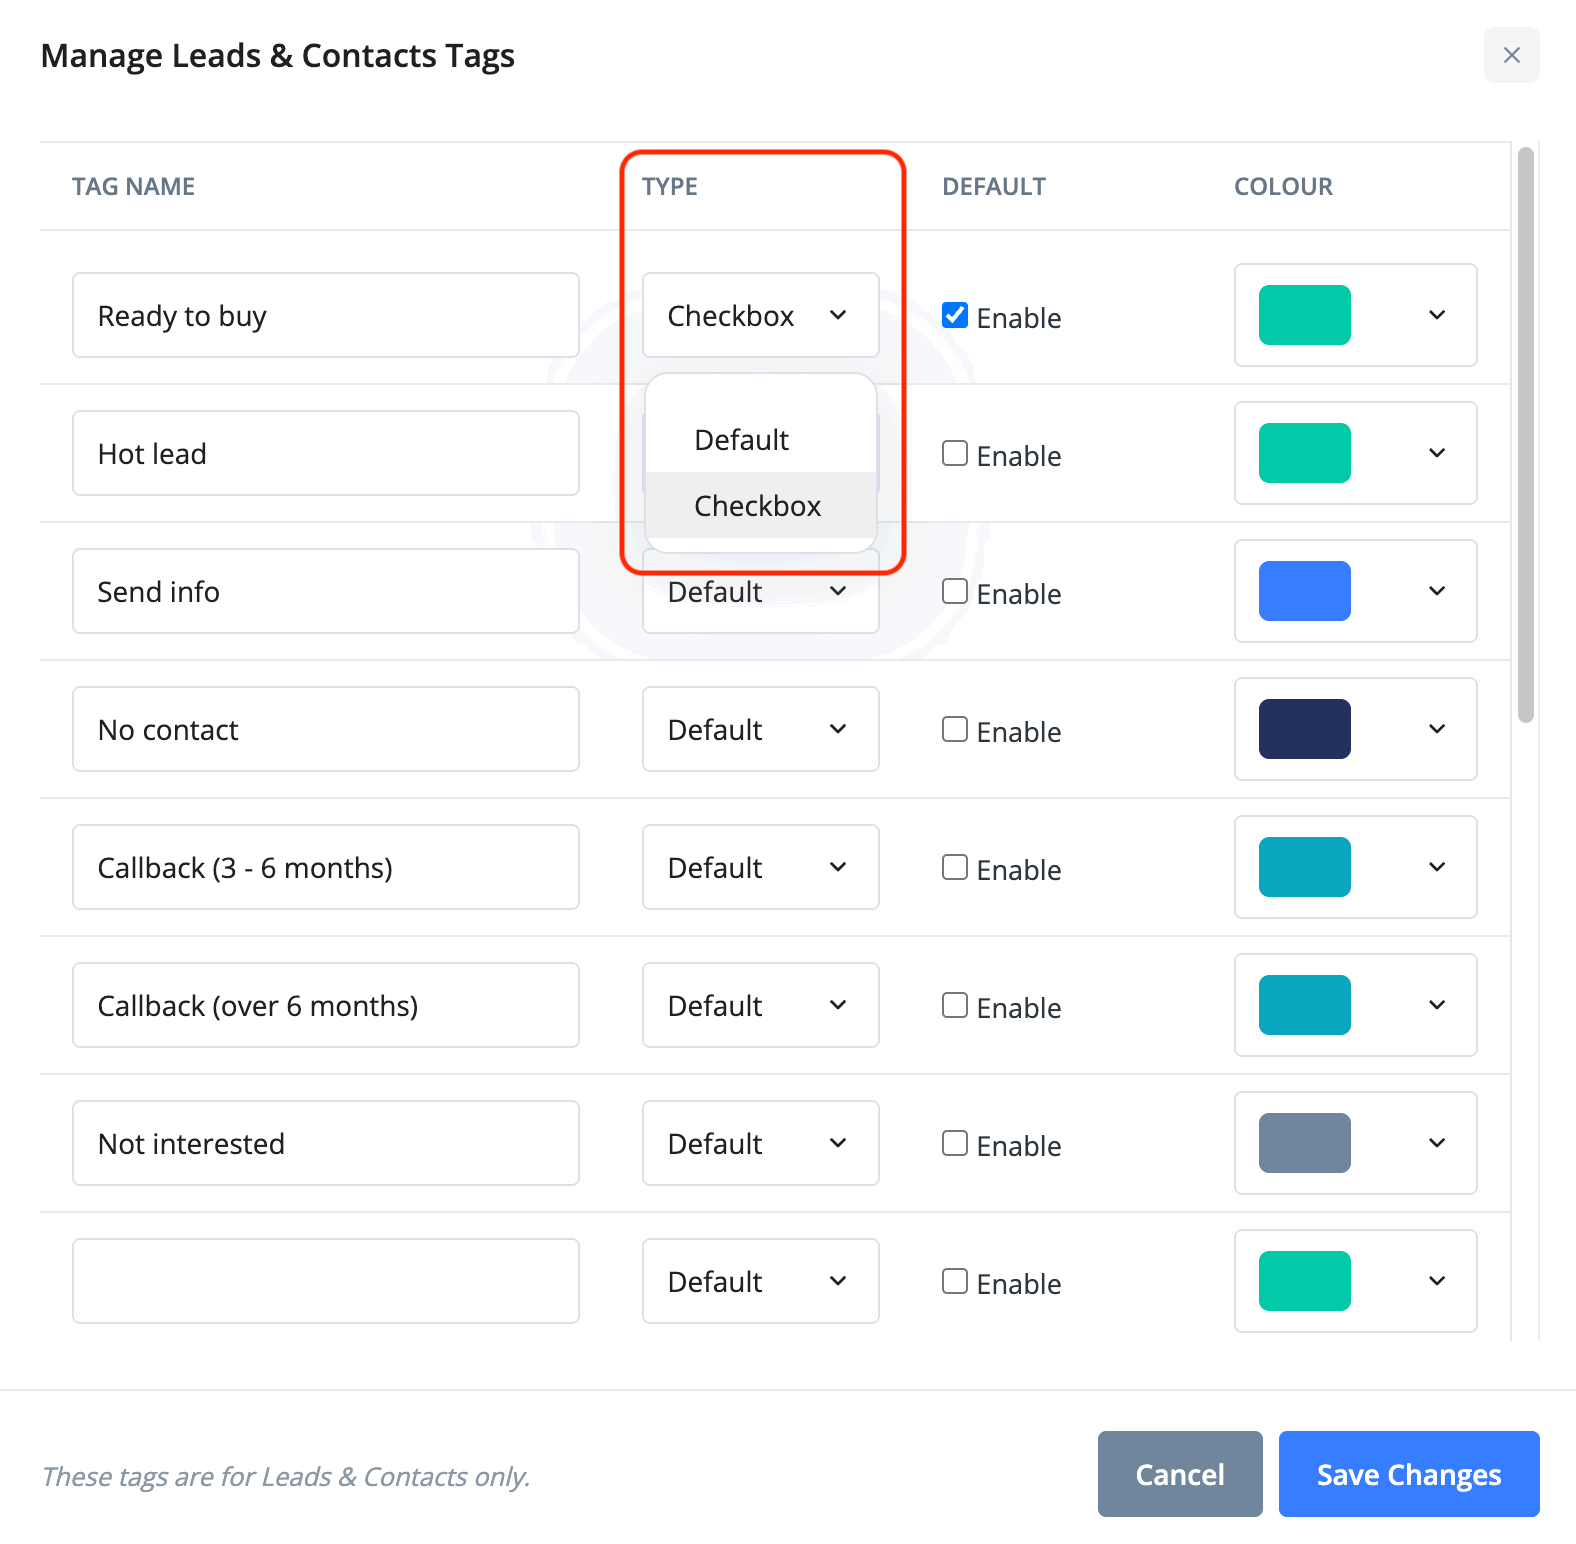The height and width of the screenshot is (1544, 1576).
Task: Click green colour swatch for Ready to buy
Action: pyautogui.click(x=1304, y=316)
